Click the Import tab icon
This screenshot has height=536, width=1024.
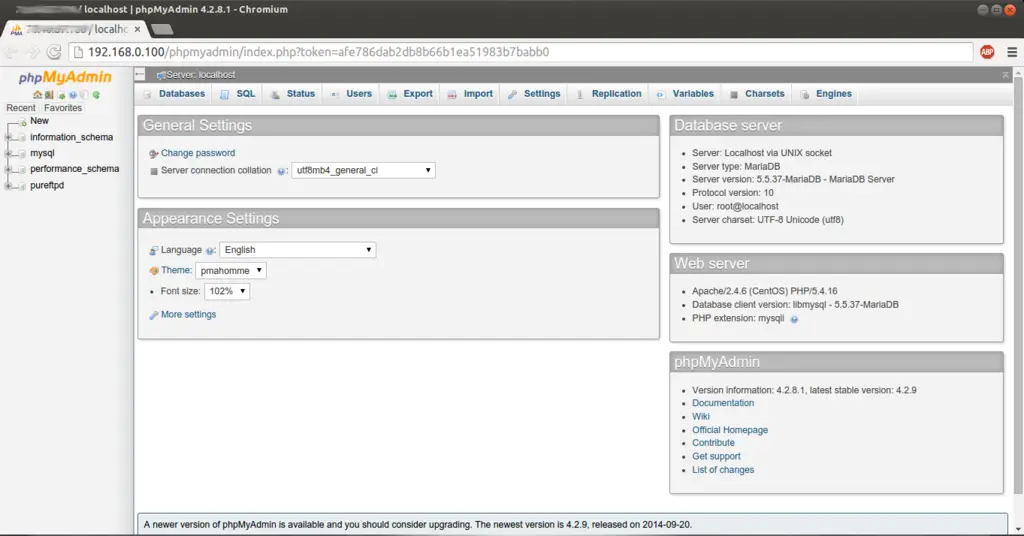click(x=452, y=95)
